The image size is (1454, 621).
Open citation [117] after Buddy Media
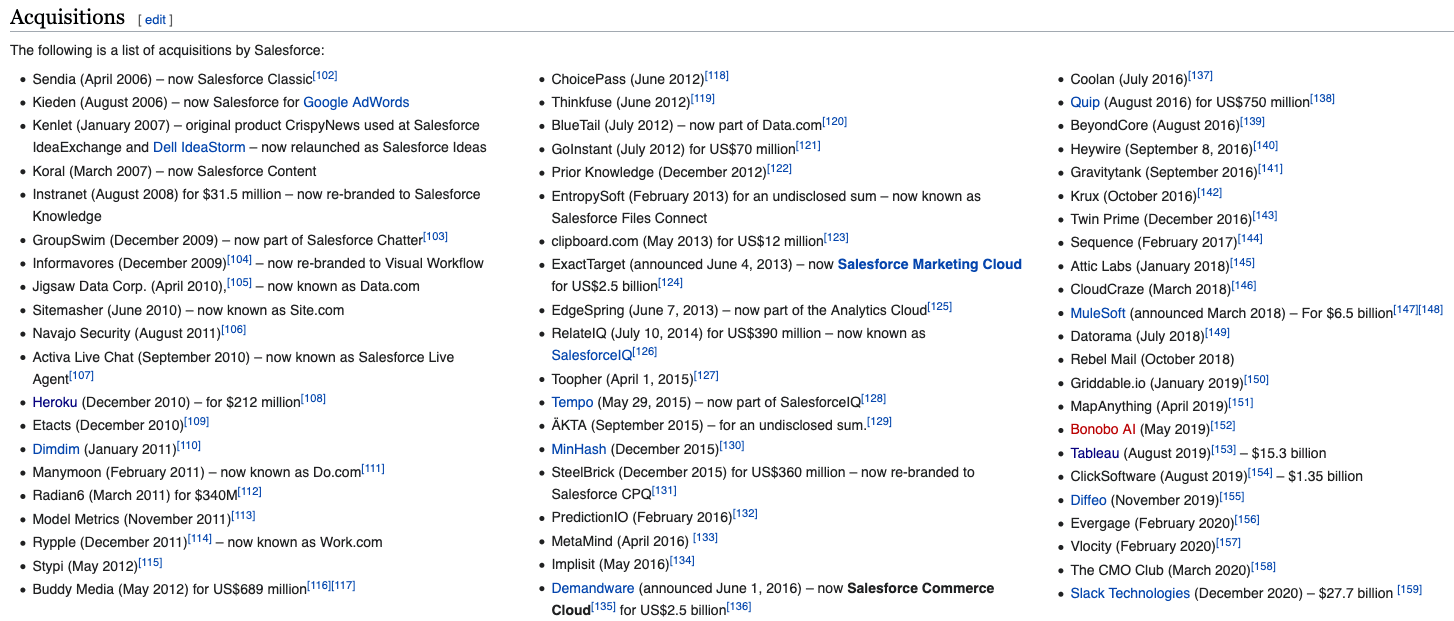tap(343, 585)
